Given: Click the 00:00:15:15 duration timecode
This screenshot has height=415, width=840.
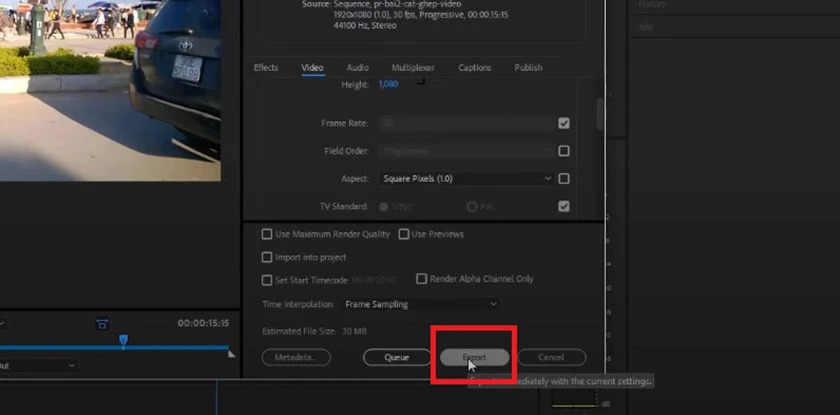Looking at the screenshot, I should tap(204, 323).
